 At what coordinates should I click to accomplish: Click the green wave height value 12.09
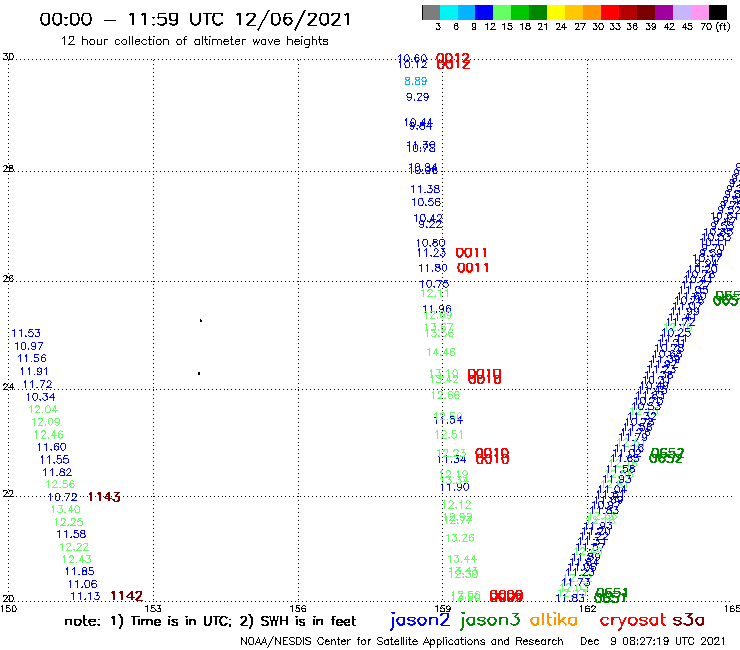point(46,422)
